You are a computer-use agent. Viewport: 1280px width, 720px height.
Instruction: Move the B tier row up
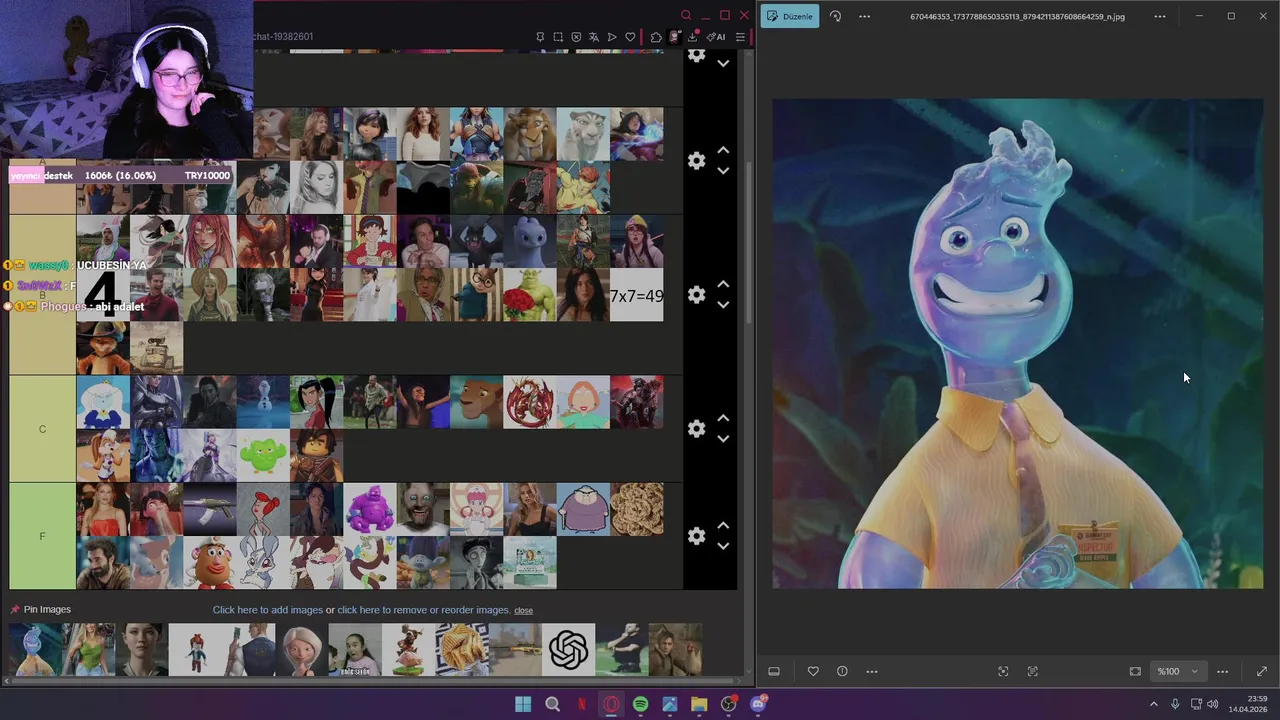[723, 285]
